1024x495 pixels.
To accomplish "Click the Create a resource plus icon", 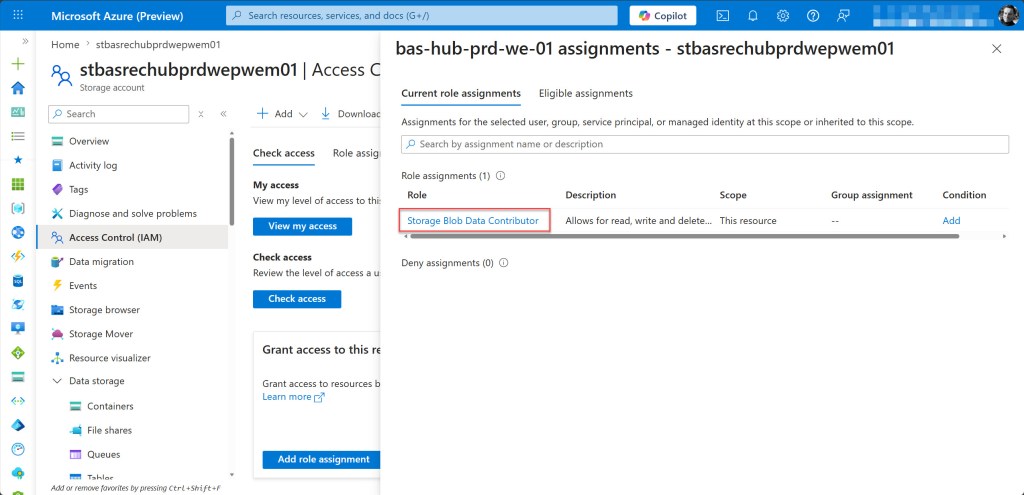I will [17, 63].
